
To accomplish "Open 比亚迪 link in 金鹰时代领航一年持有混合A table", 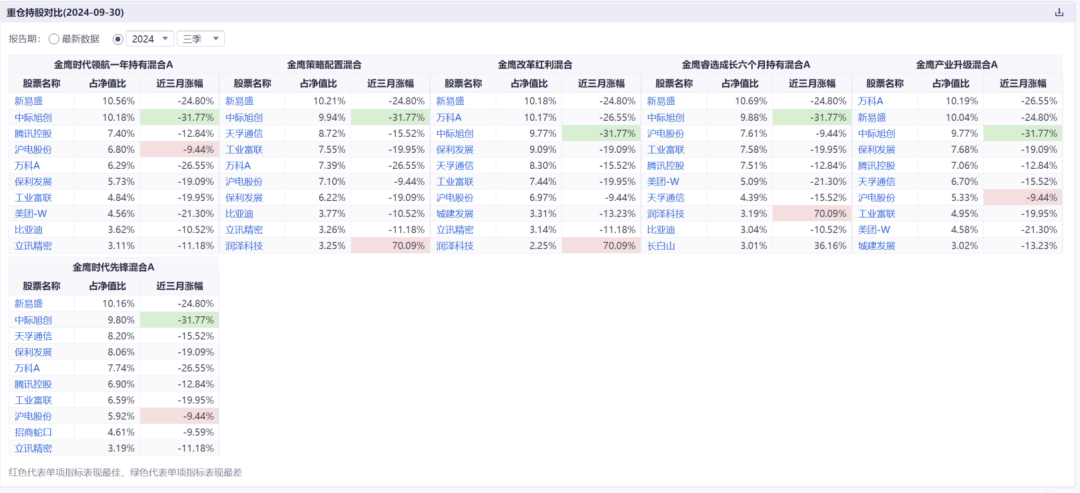I will (x=28, y=229).
